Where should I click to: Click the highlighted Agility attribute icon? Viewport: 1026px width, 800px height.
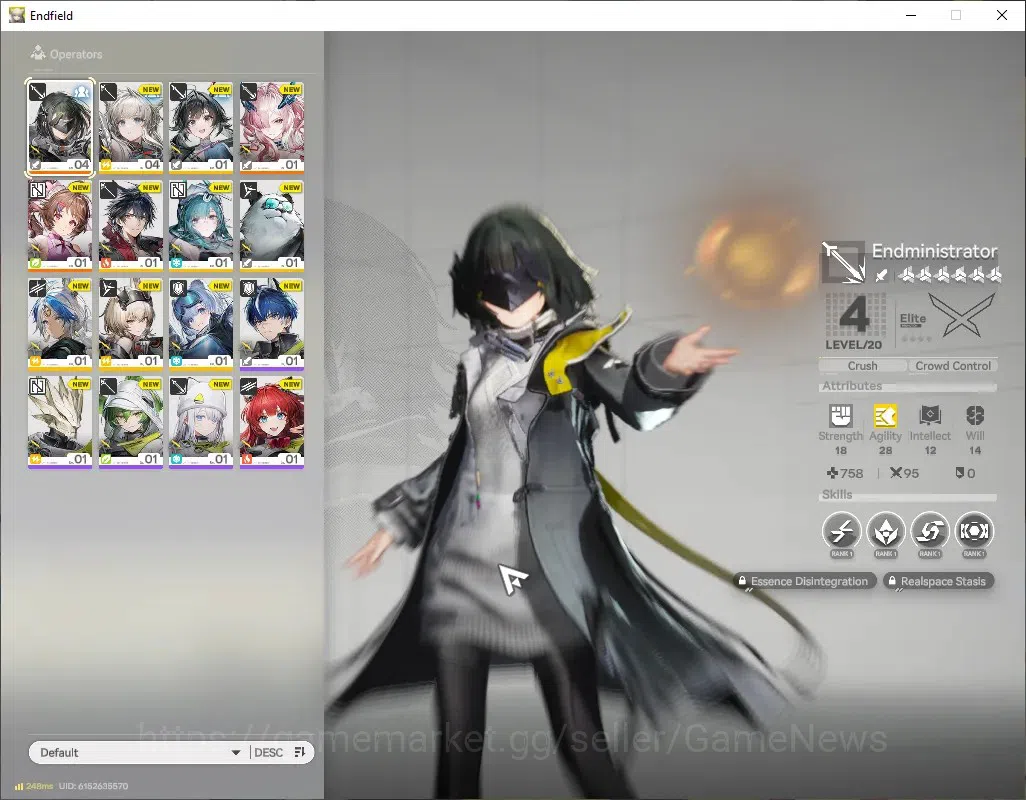(885, 415)
